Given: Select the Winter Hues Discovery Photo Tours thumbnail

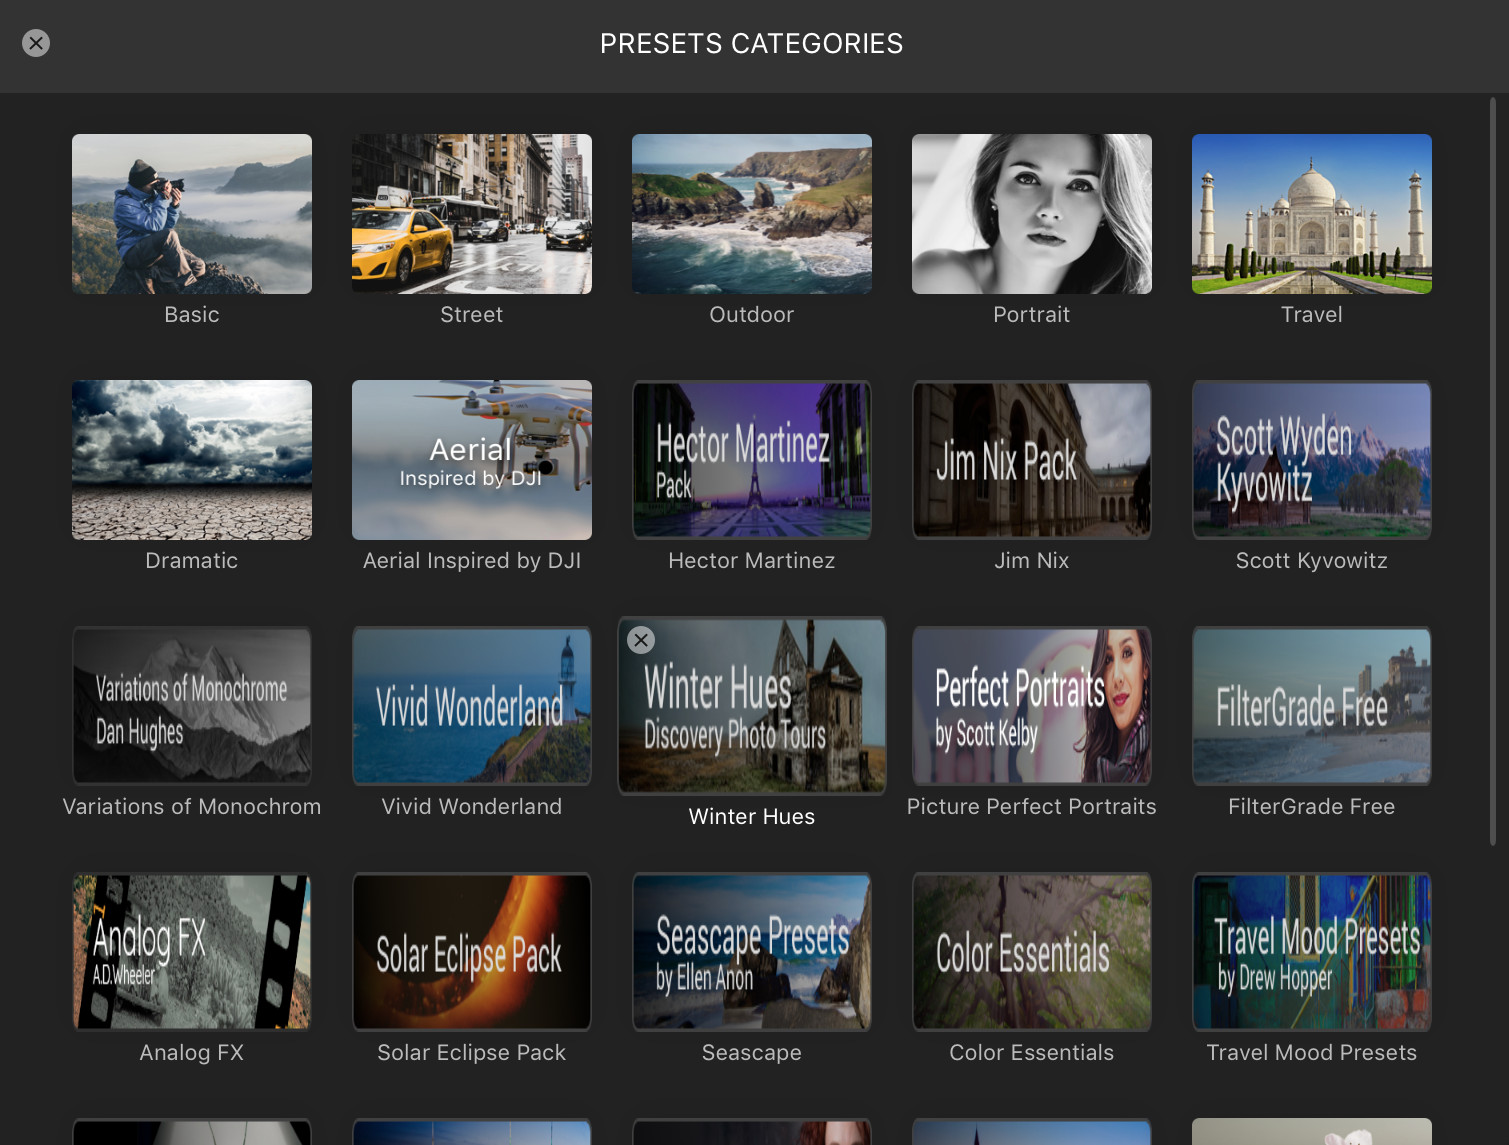Looking at the screenshot, I should coord(752,706).
